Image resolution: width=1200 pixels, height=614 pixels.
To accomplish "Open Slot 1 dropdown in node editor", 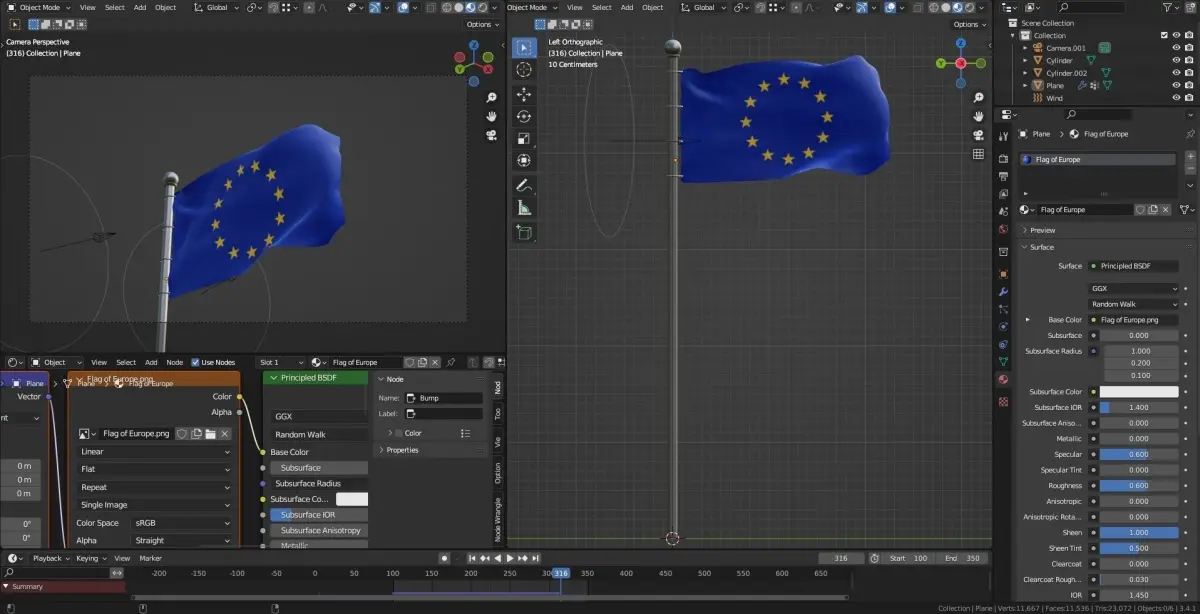I will point(280,362).
